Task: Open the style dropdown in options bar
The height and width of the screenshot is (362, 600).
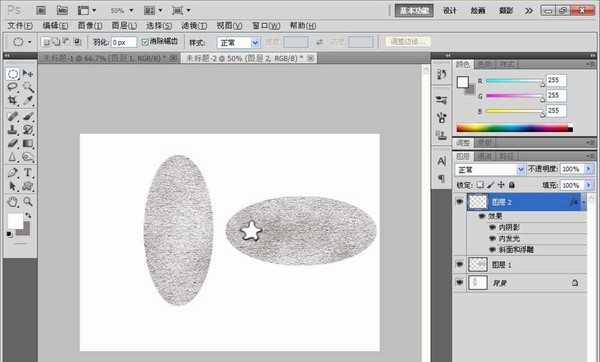Action: [x=238, y=42]
